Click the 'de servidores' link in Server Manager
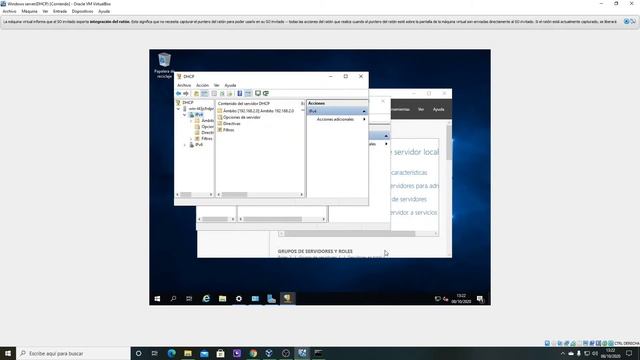The height and width of the screenshot is (360, 640). point(409,199)
